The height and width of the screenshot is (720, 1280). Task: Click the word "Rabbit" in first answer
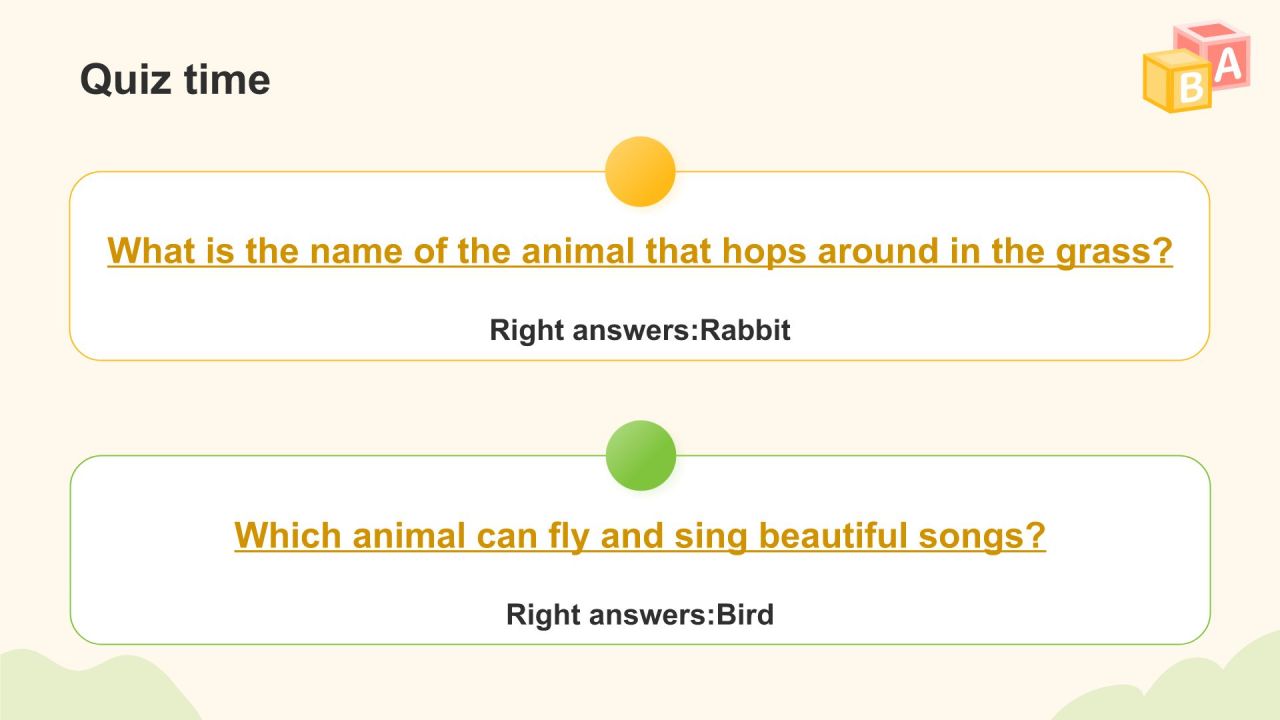coord(745,330)
